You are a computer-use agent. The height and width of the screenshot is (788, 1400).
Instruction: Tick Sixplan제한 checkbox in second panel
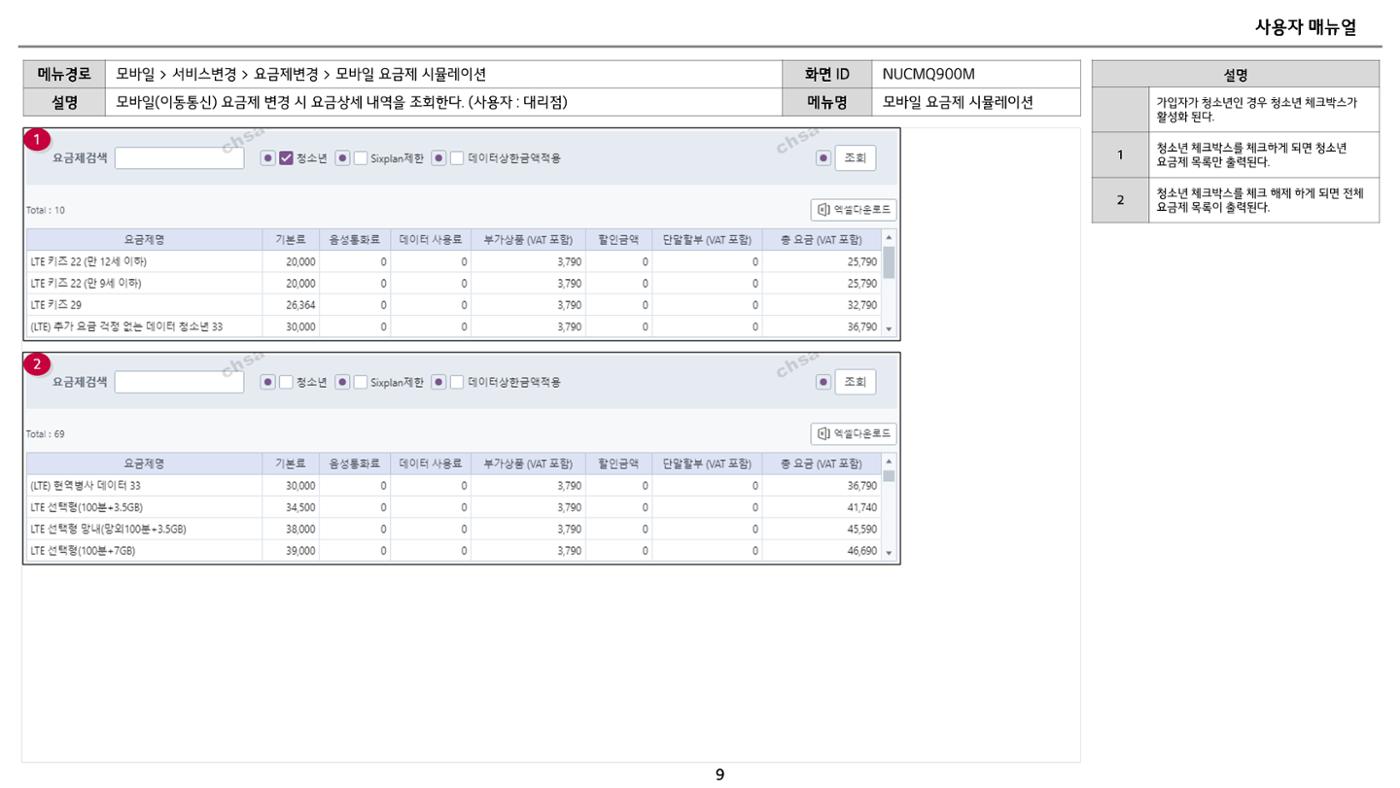point(360,382)
